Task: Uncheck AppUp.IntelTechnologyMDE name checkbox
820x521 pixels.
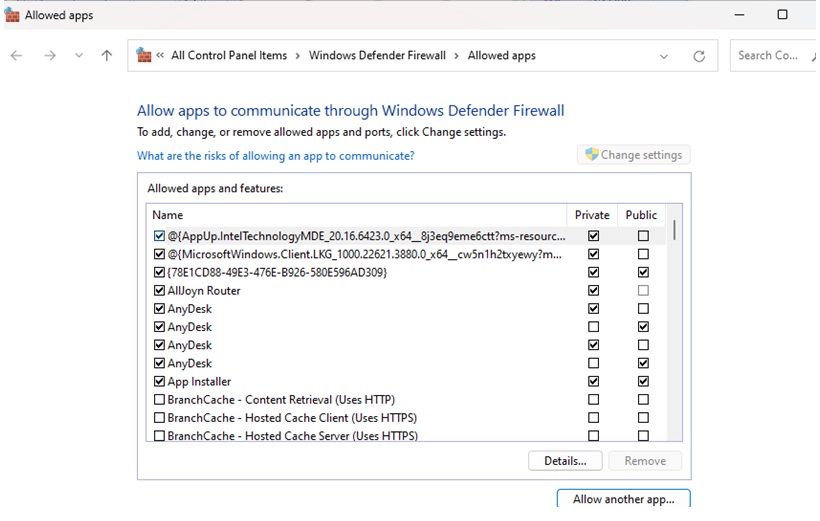Action: pos(159,236)
